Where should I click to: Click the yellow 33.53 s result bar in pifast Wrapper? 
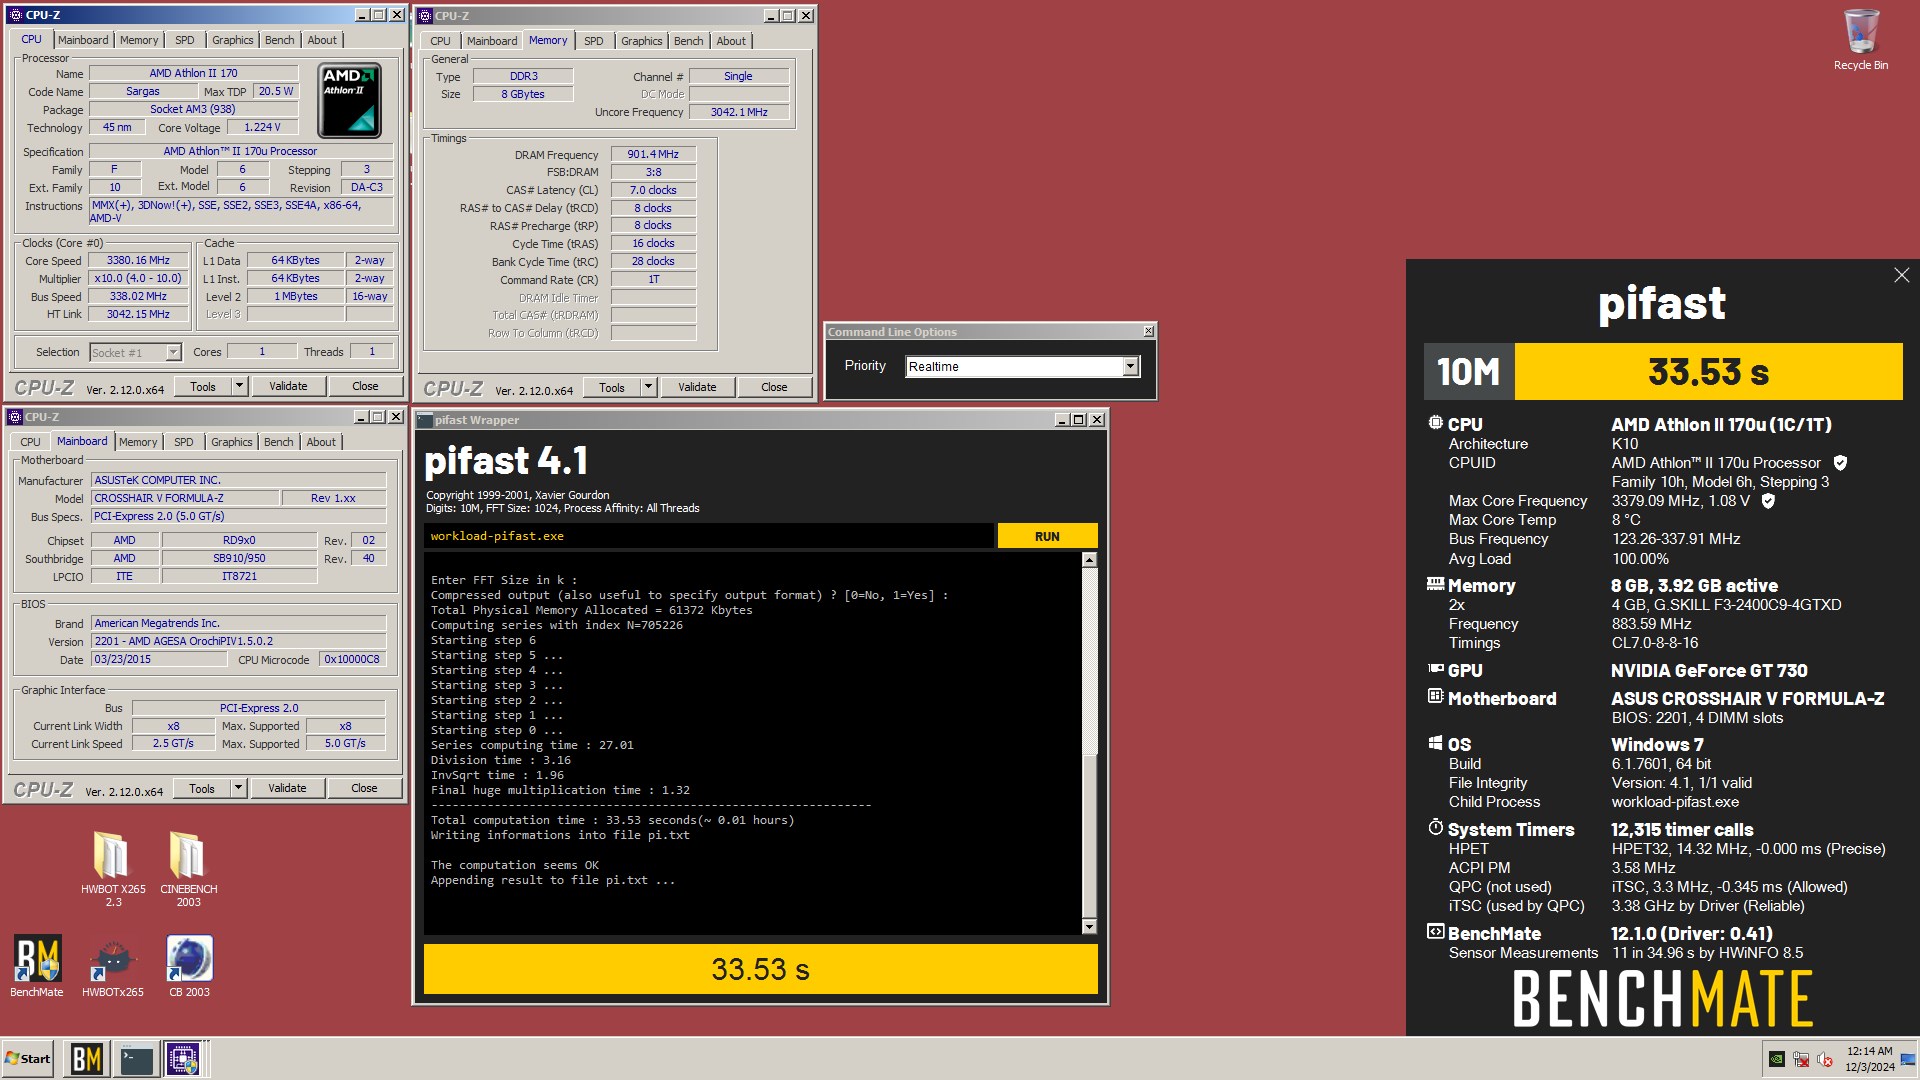tap(761, 969)
